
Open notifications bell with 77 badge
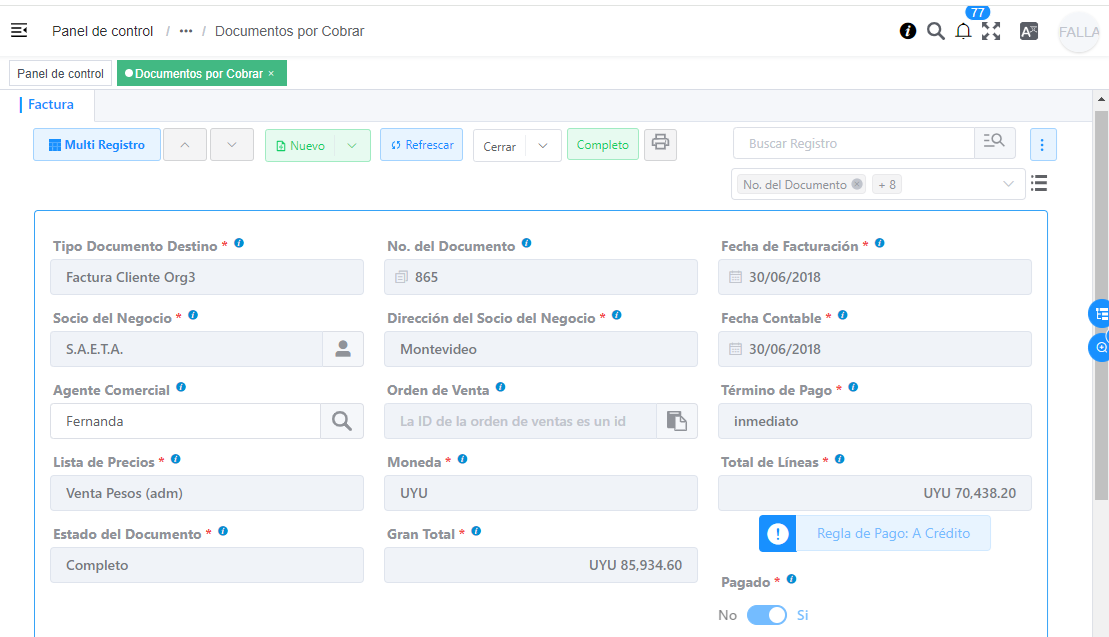pos(963,31)
